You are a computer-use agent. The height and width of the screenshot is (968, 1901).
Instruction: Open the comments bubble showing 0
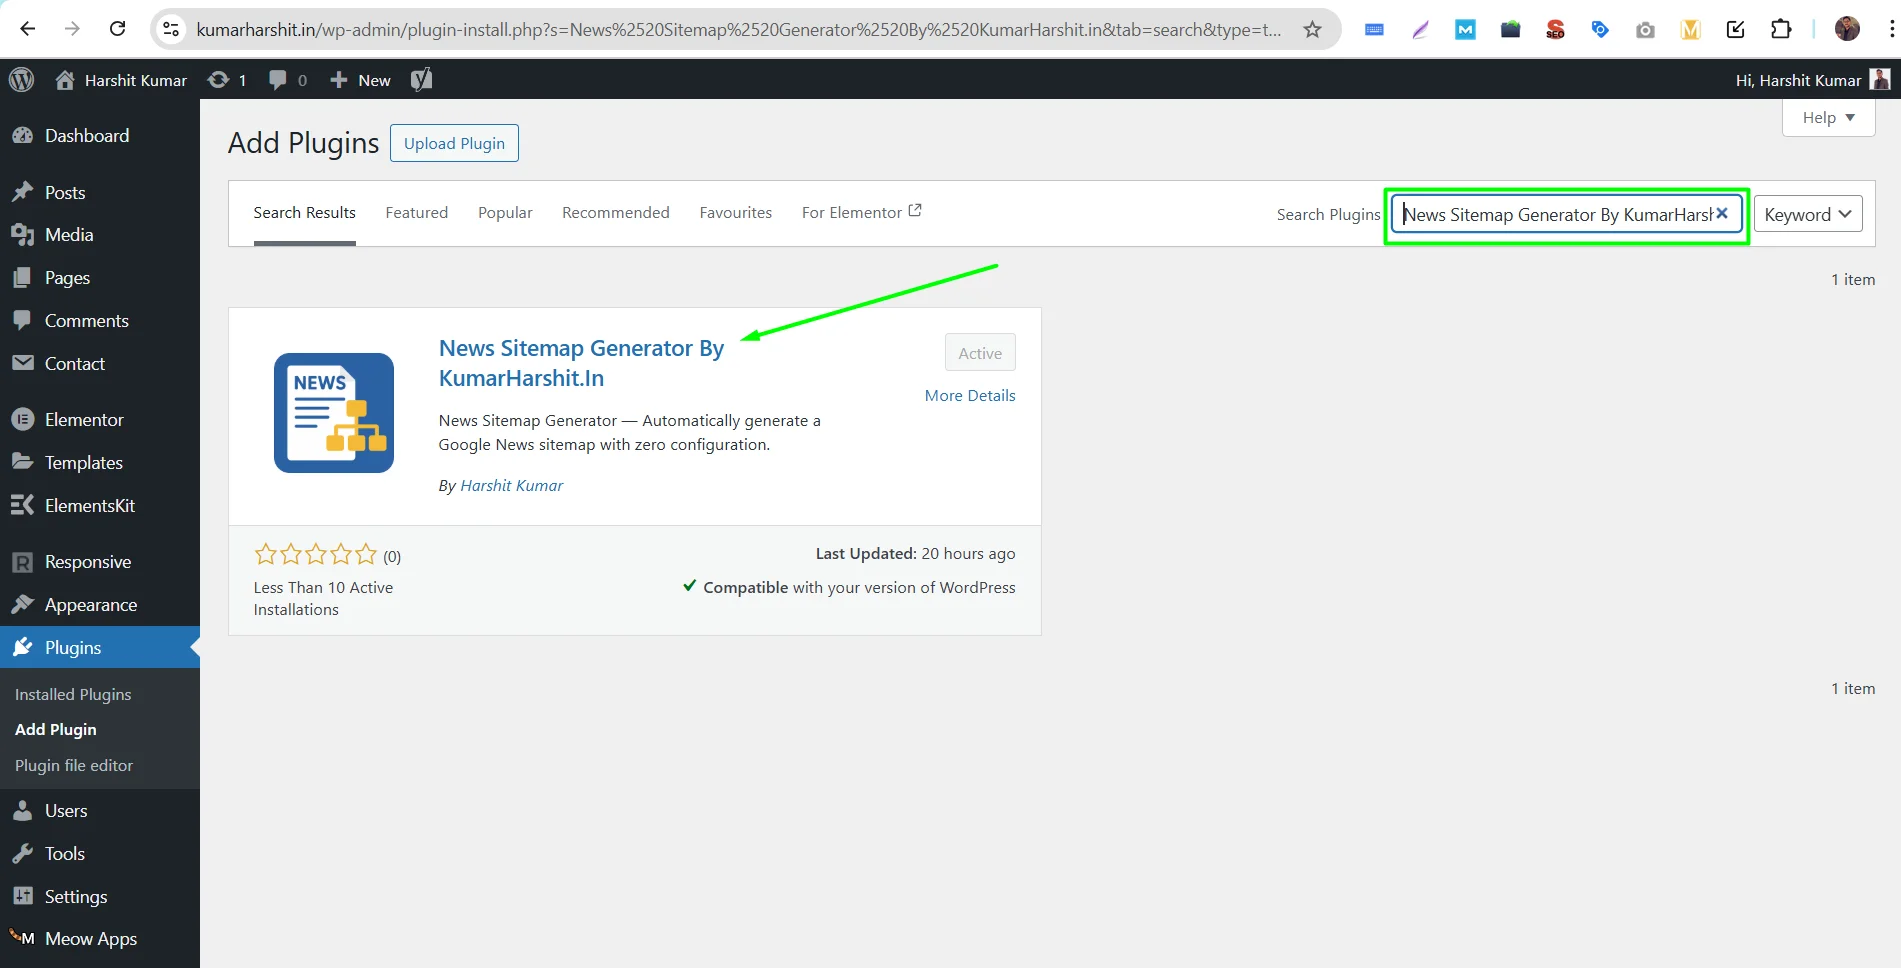[288, 80]
